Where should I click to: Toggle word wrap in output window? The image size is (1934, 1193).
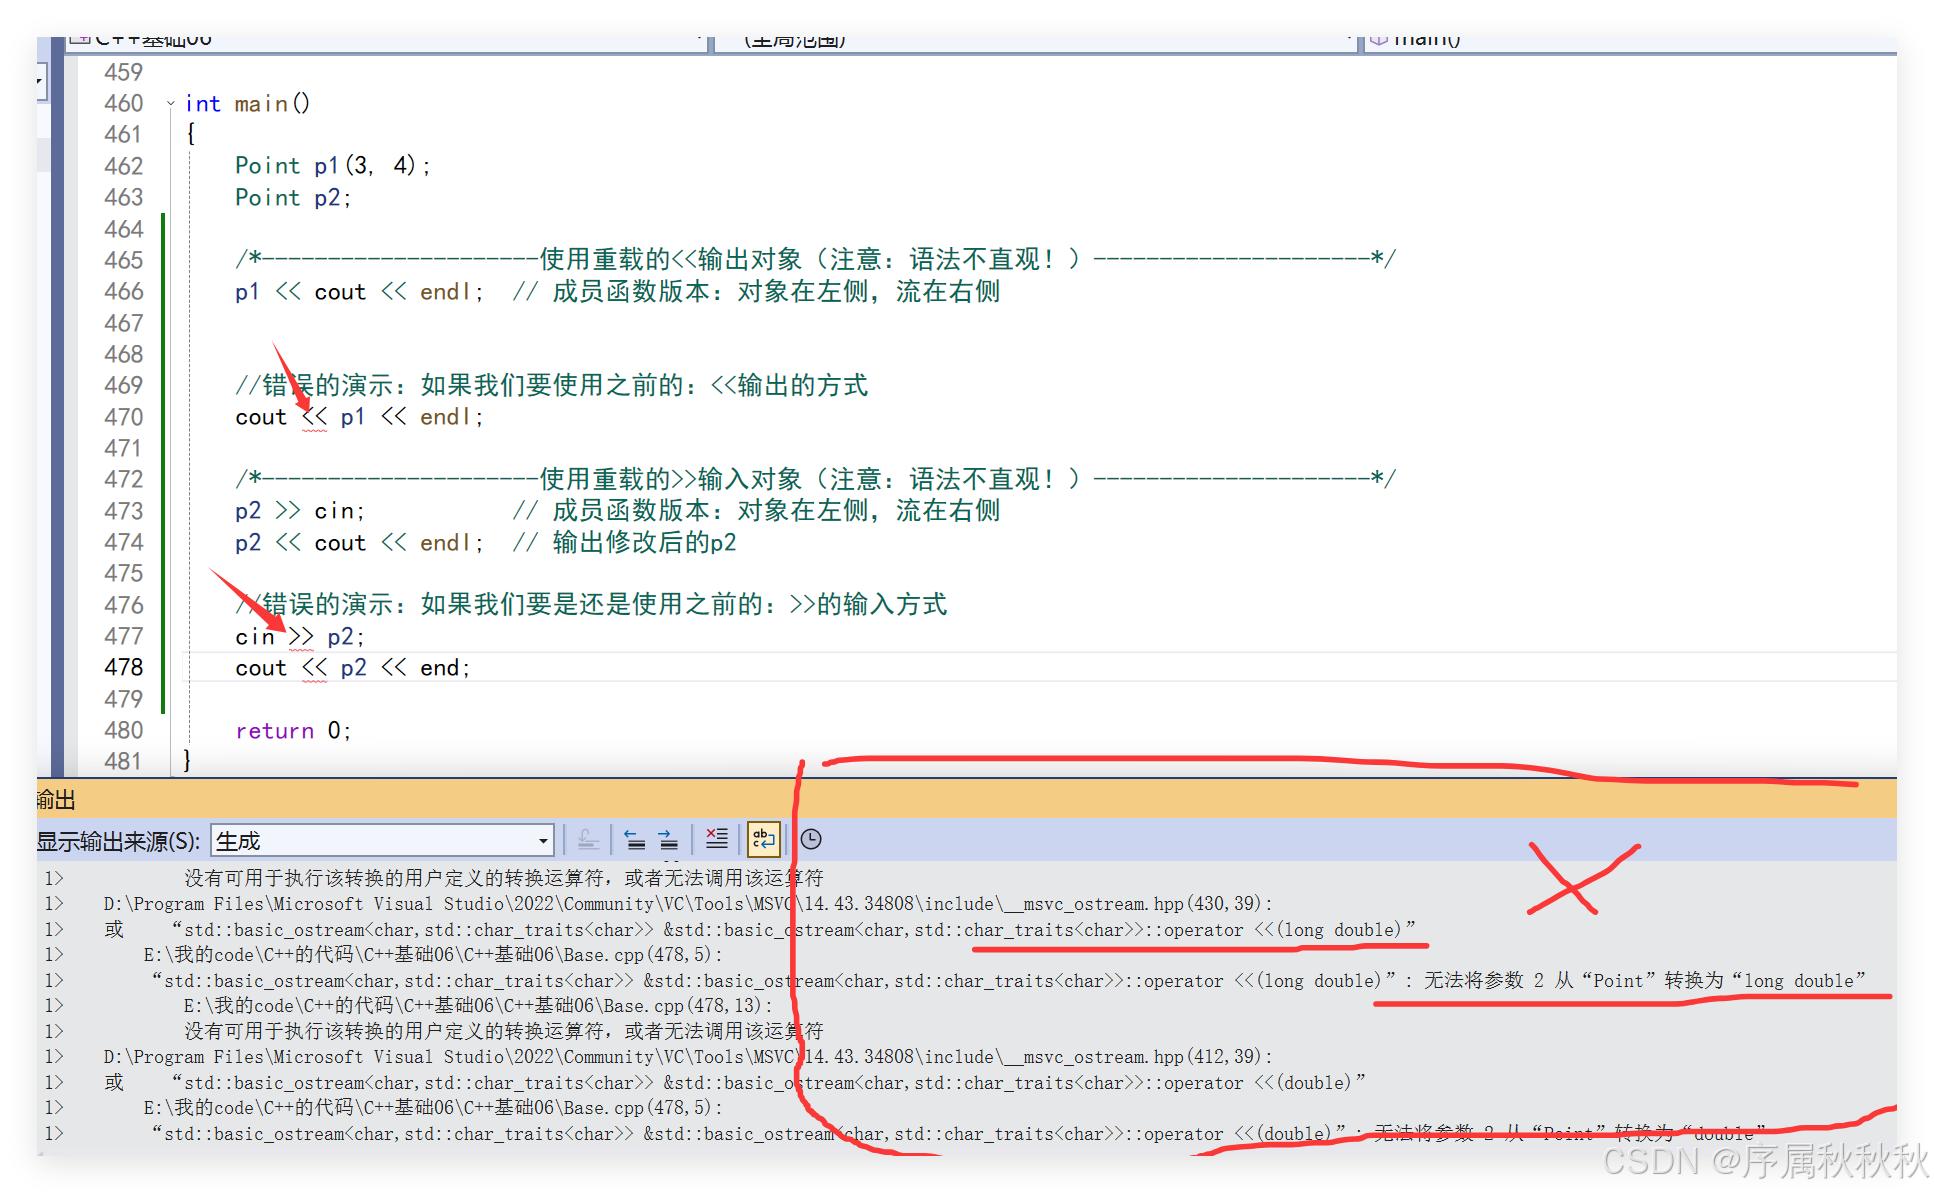(763, 839)
